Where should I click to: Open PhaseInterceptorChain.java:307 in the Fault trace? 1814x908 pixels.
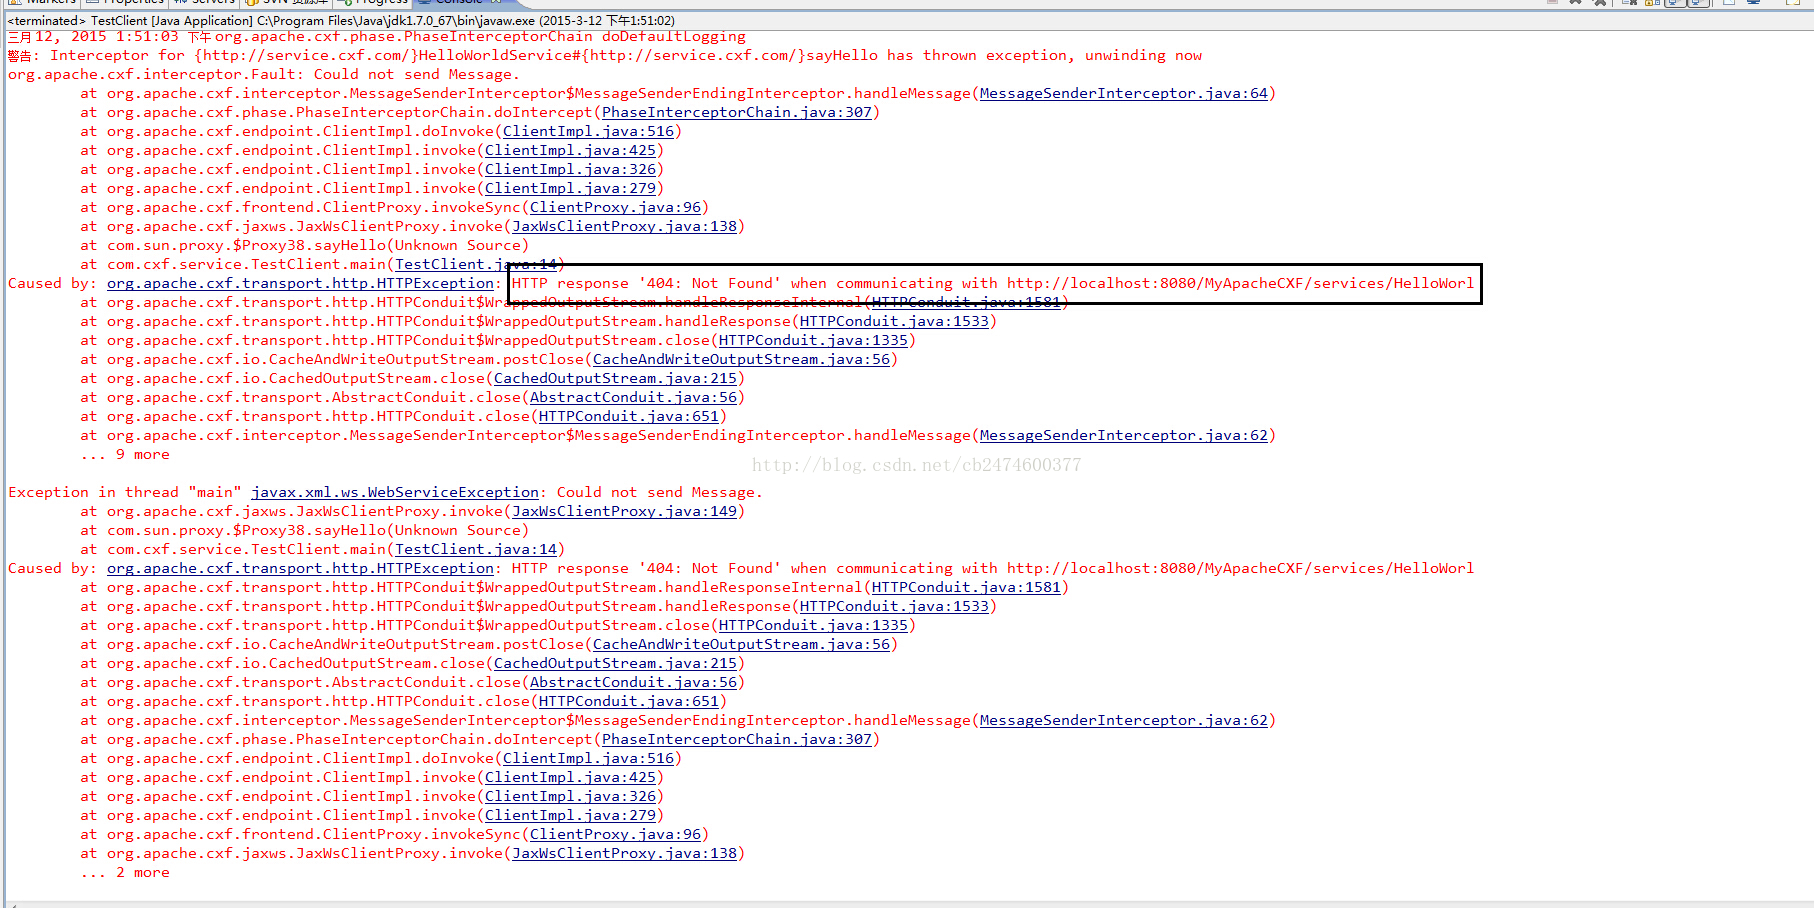pos(736,112)
